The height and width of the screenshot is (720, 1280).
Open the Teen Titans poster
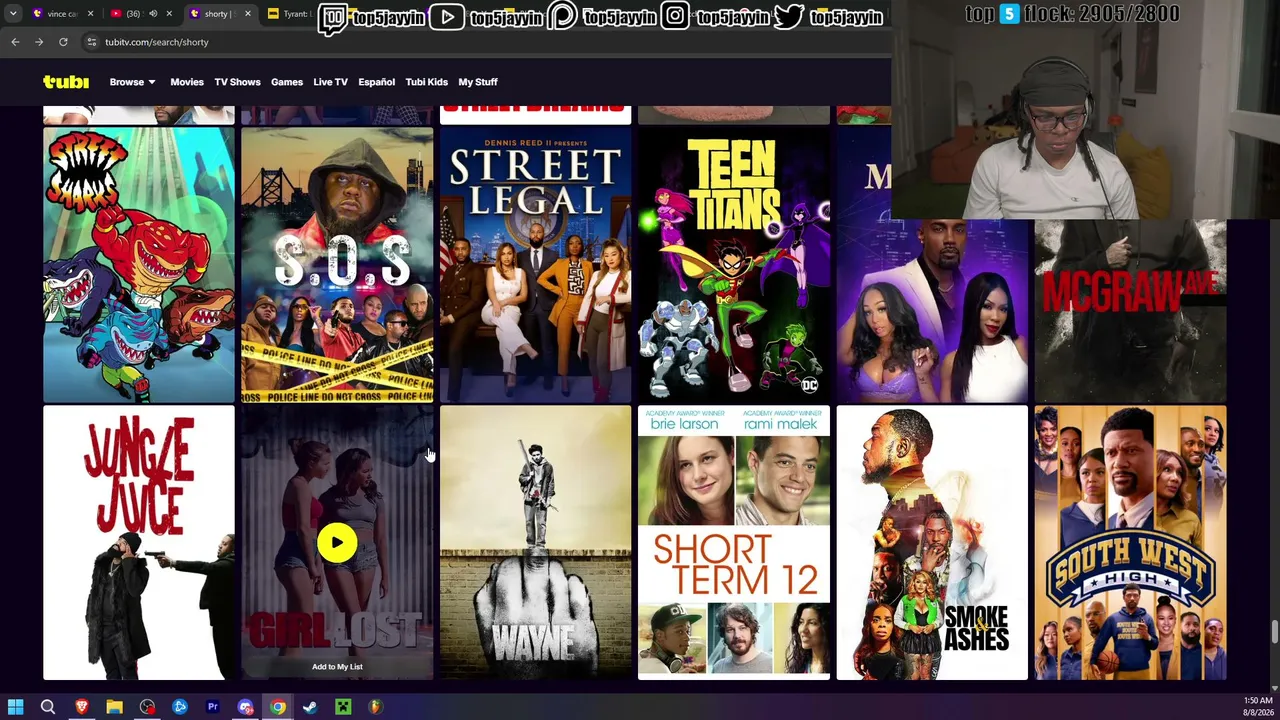[x=734, y=265]
